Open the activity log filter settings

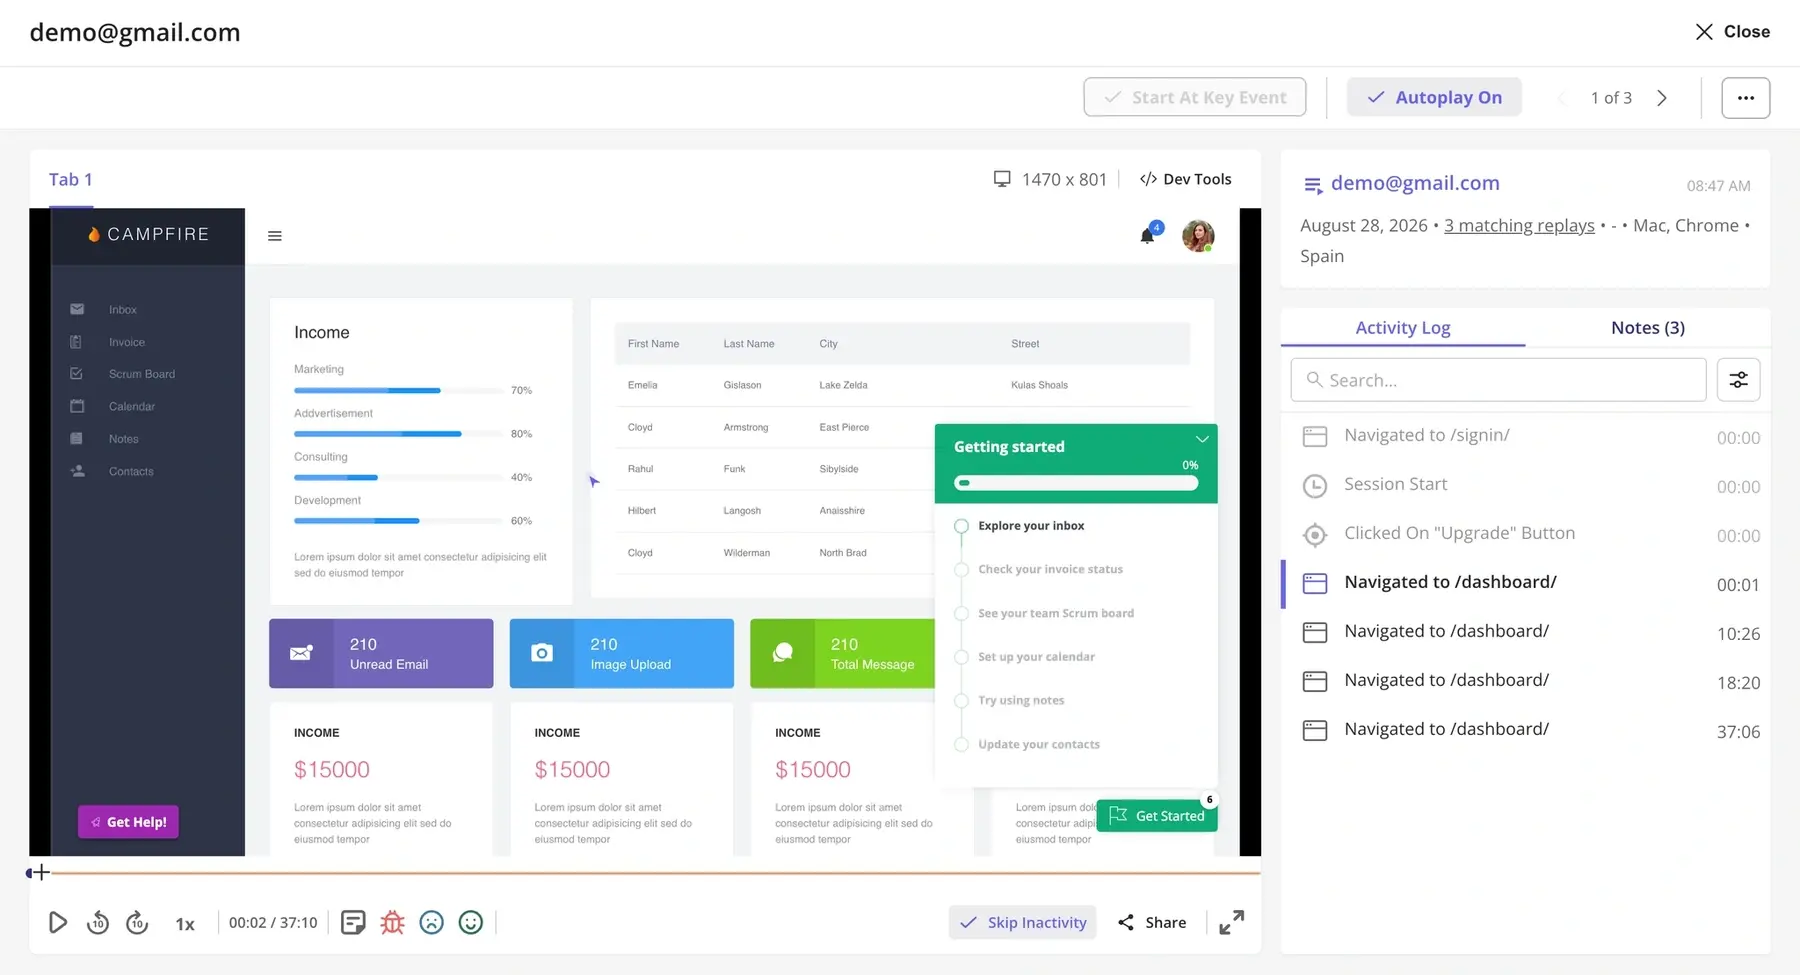(x=1739, y=380)
